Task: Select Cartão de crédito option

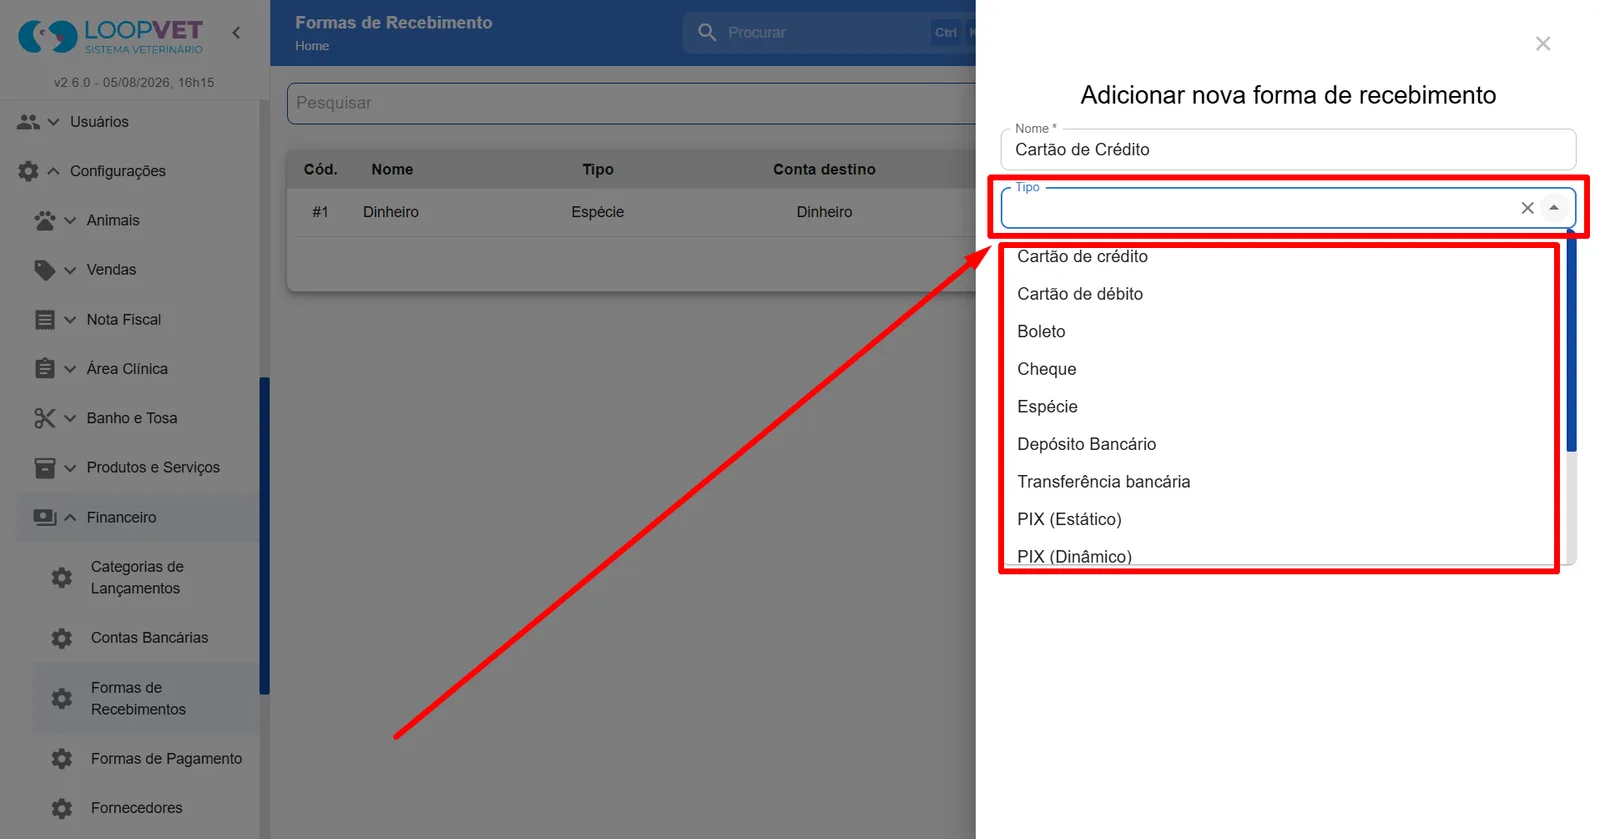Action: [x=1284, y=257]
